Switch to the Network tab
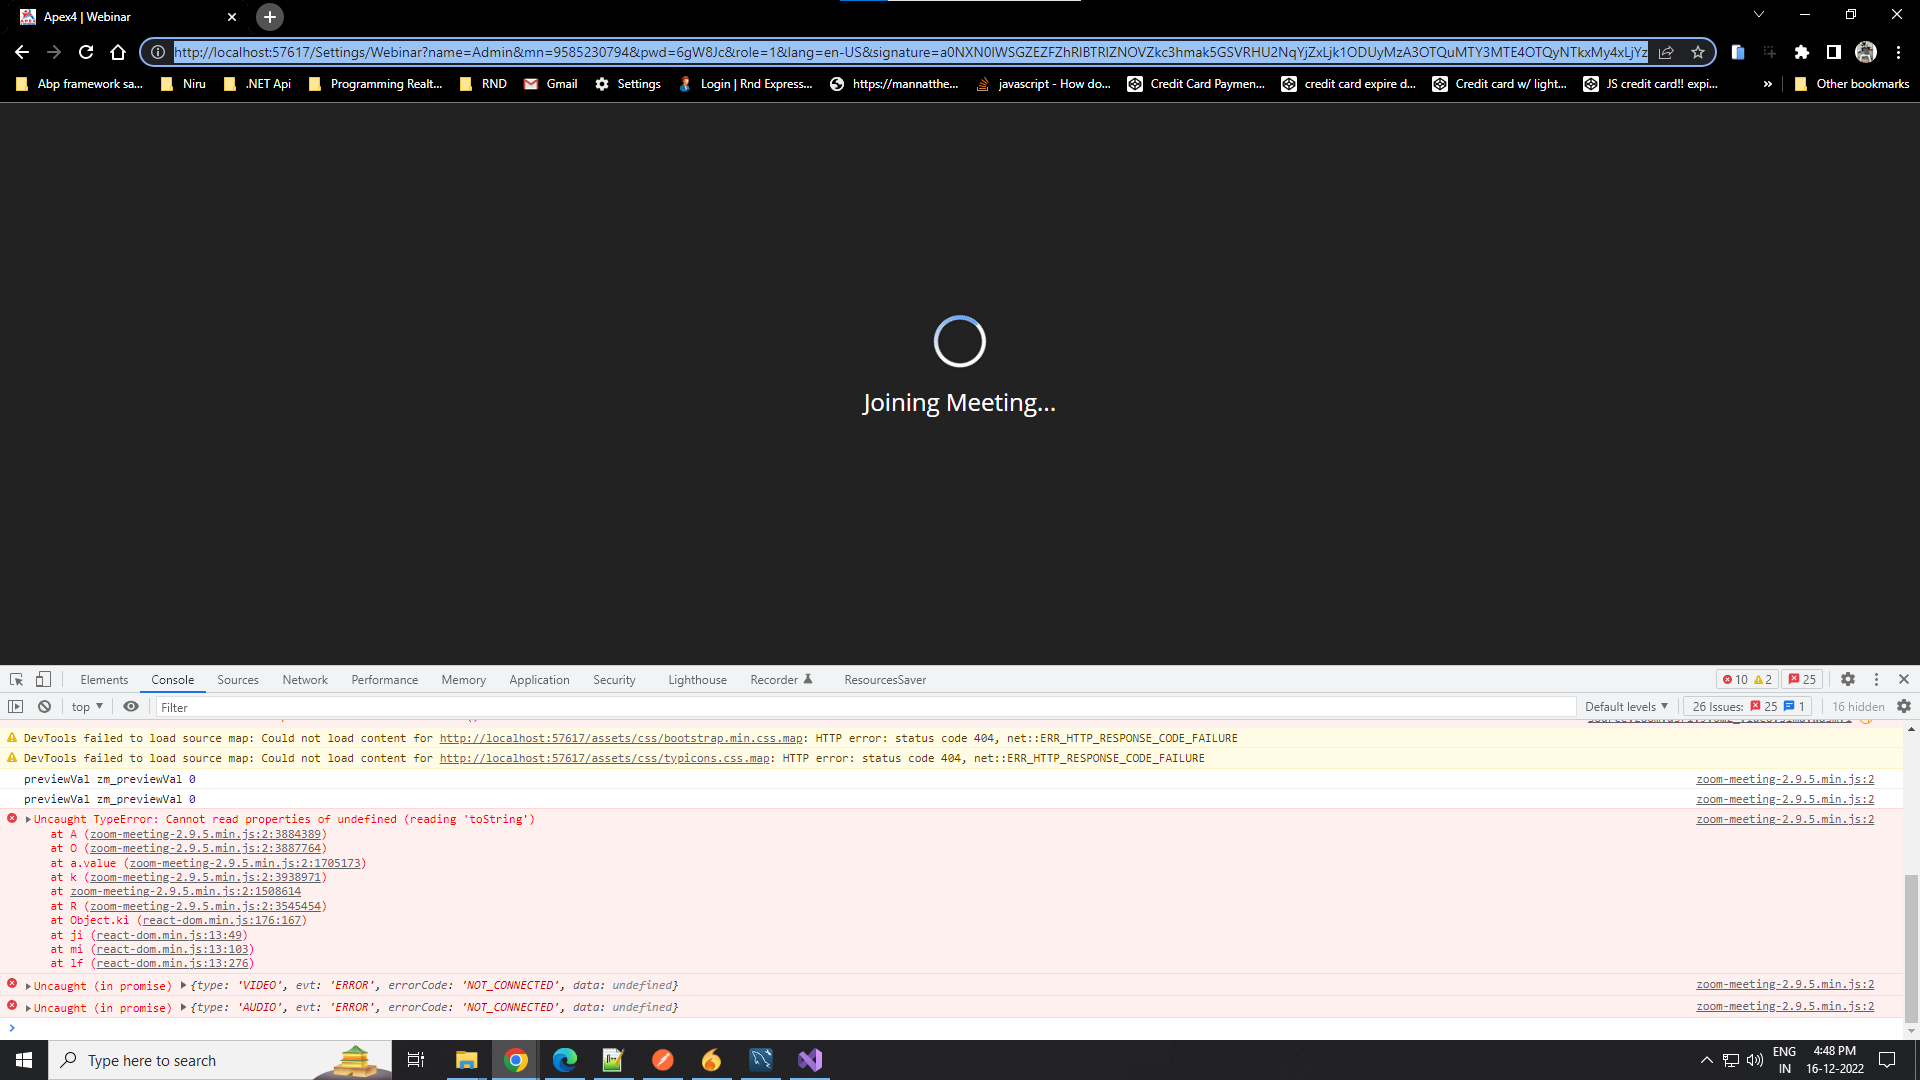The height and width of the screenshot is (1080, 1920). [x=304, y=679]
